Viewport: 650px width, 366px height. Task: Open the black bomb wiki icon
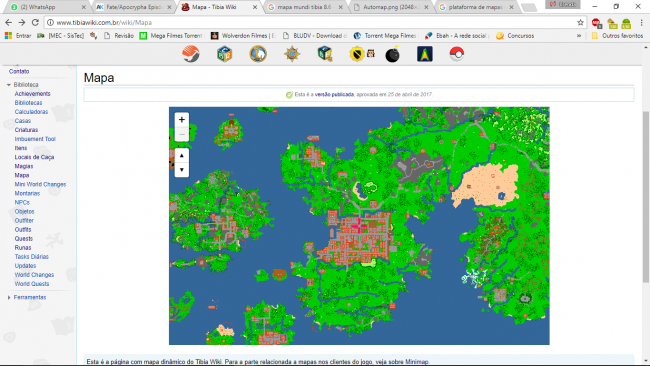pos(392,54)
